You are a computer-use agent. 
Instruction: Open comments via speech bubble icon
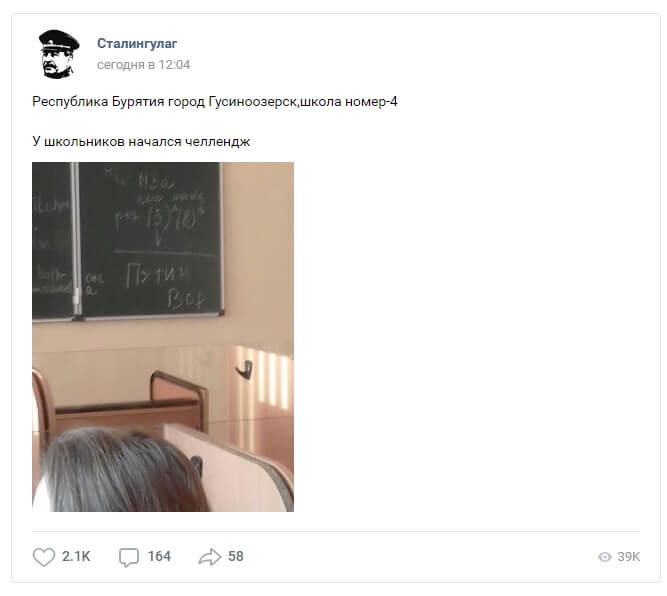tap(128, 557)
